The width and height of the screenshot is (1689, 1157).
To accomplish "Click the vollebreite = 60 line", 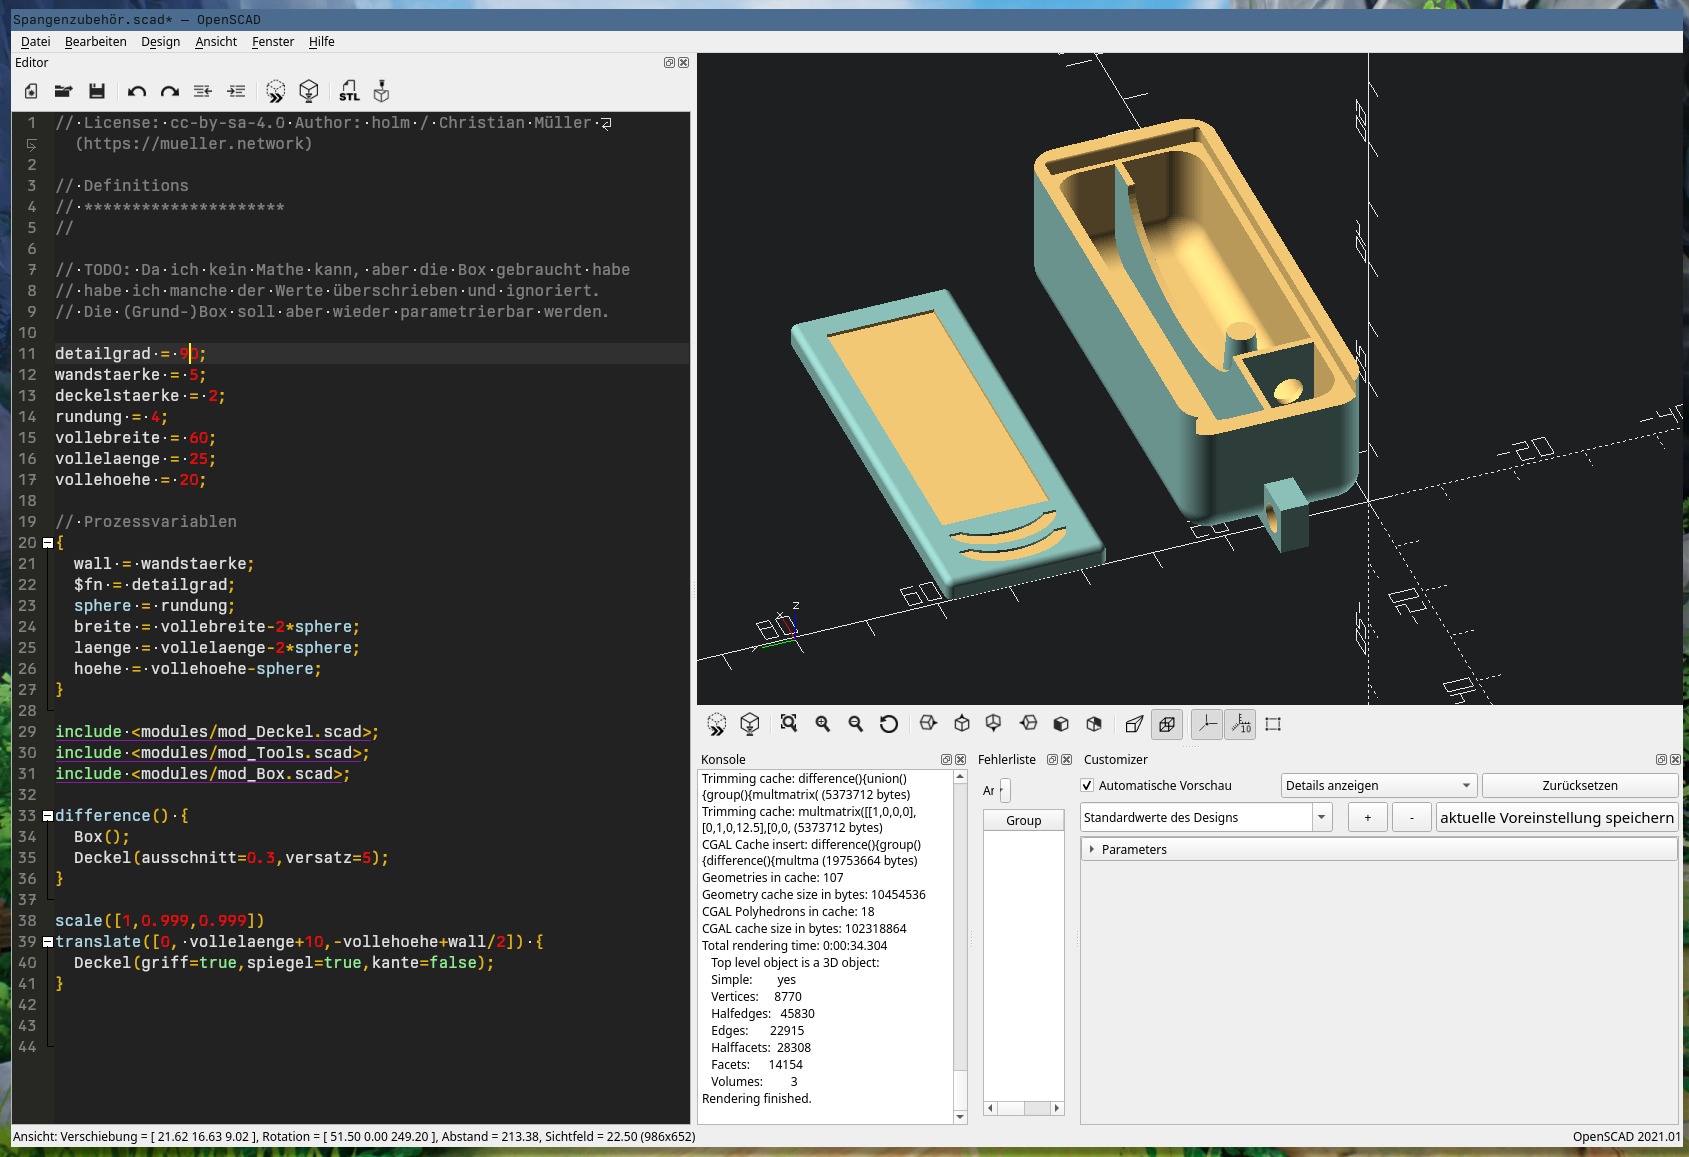I will click(x=135, y=438).
